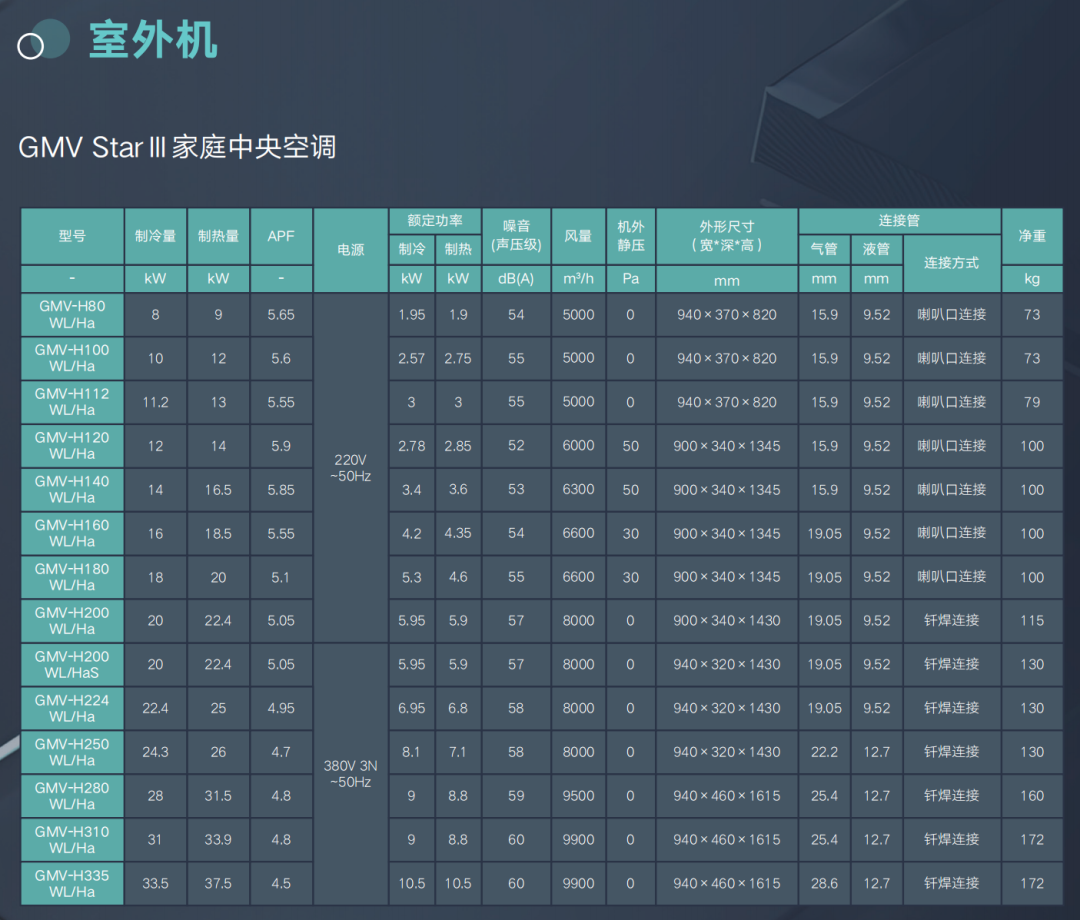The height and width of the screenshot is (920, 1080).
Task: Click gas pipe value 22.2
Action: point(824,752)
